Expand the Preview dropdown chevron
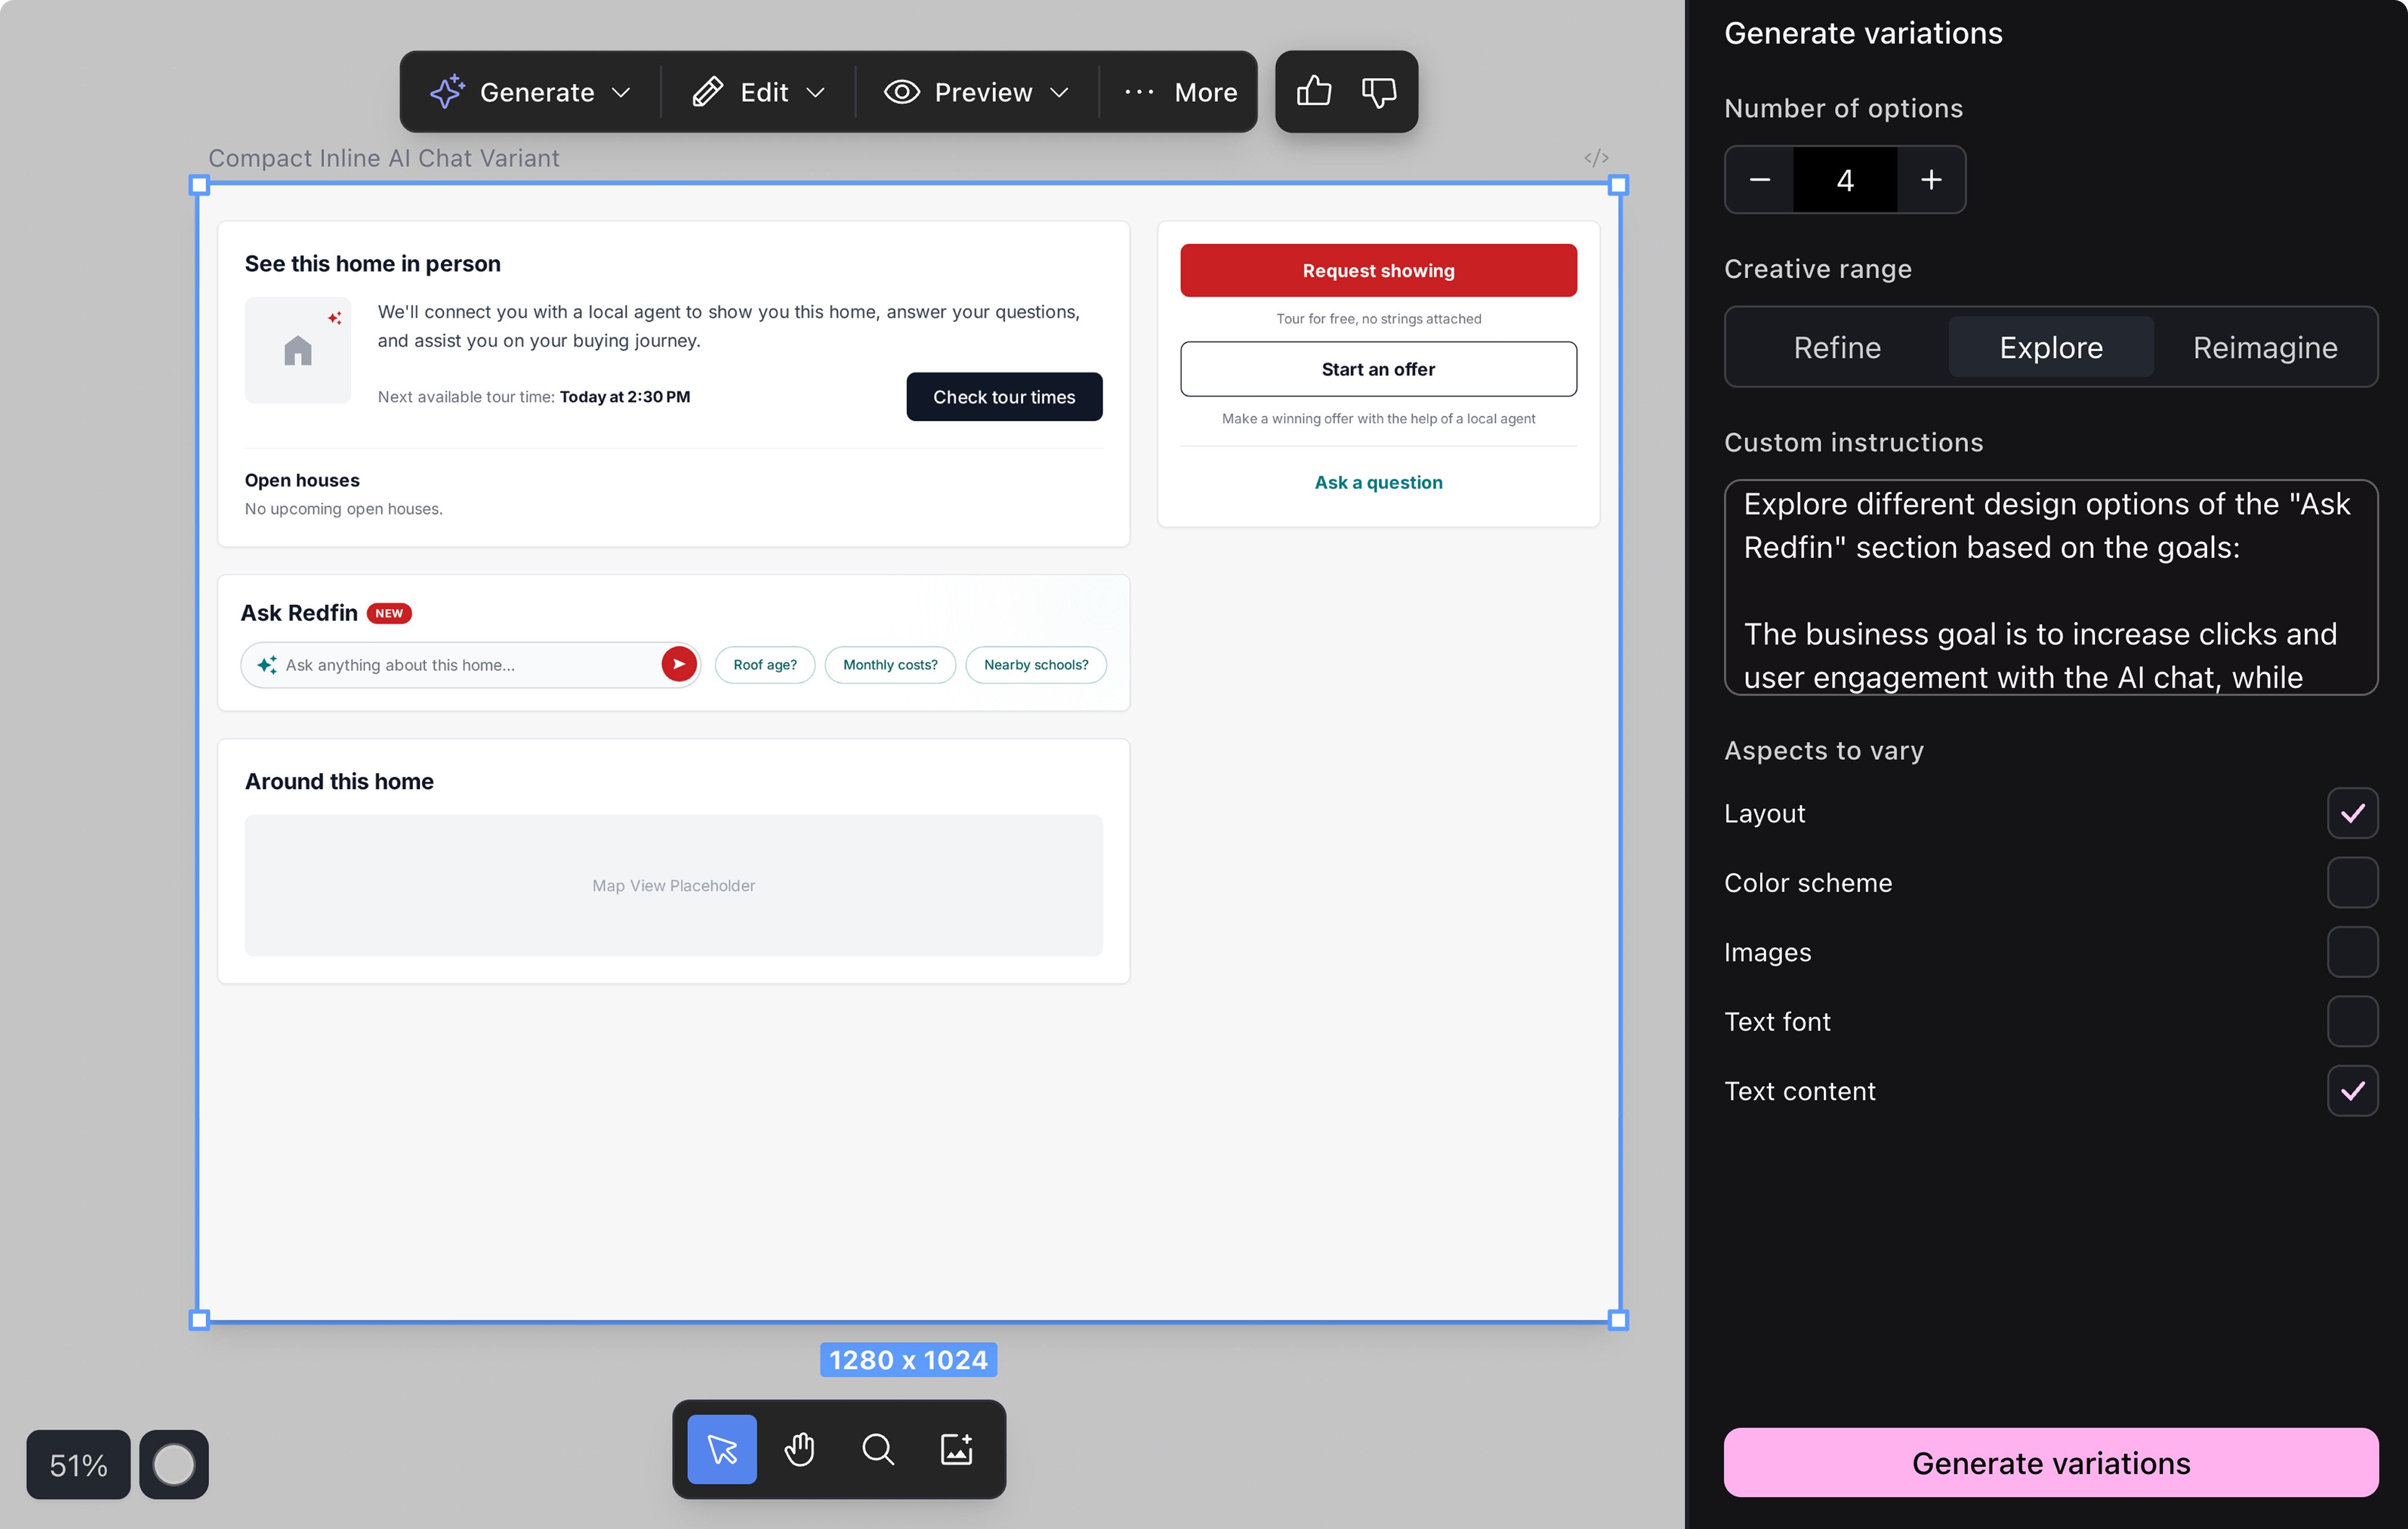This screenshot has width=2408, height=1529. (x=1059, y=93)
